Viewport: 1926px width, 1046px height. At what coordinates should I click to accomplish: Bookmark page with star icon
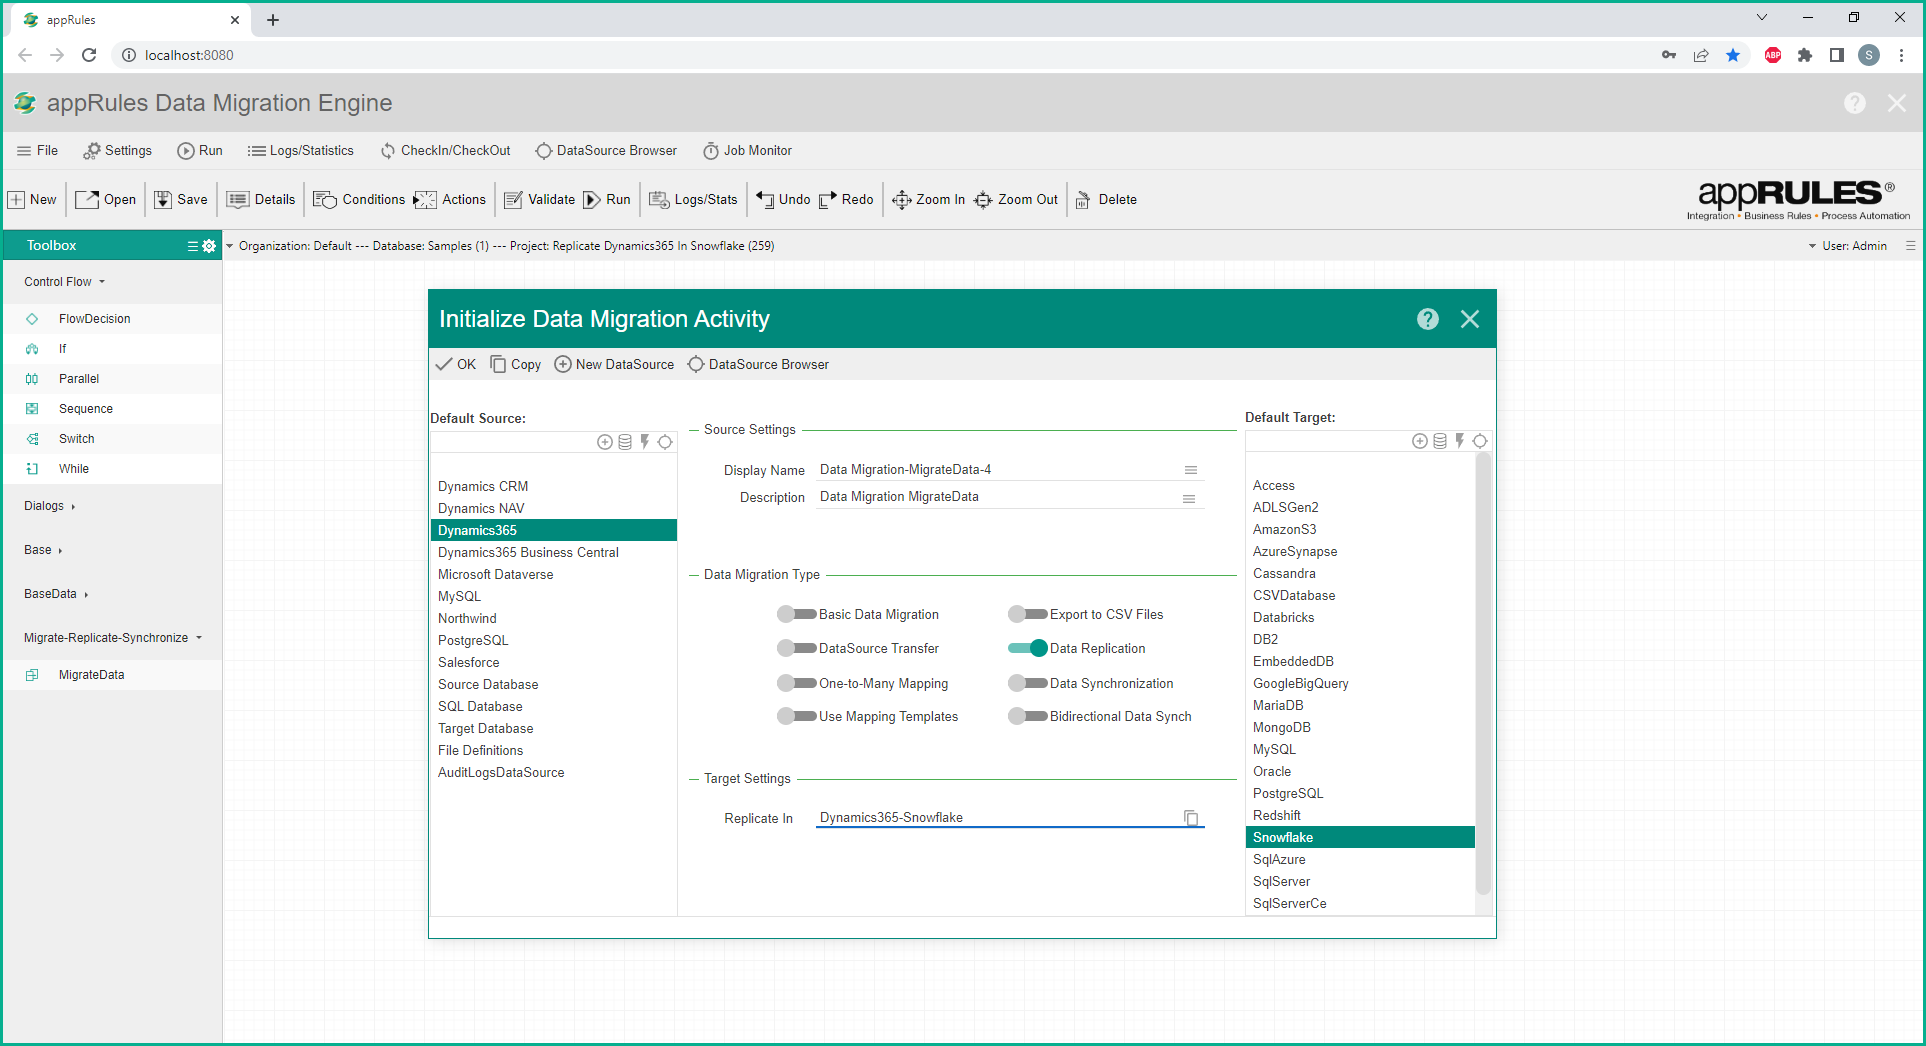[1733, 55]
